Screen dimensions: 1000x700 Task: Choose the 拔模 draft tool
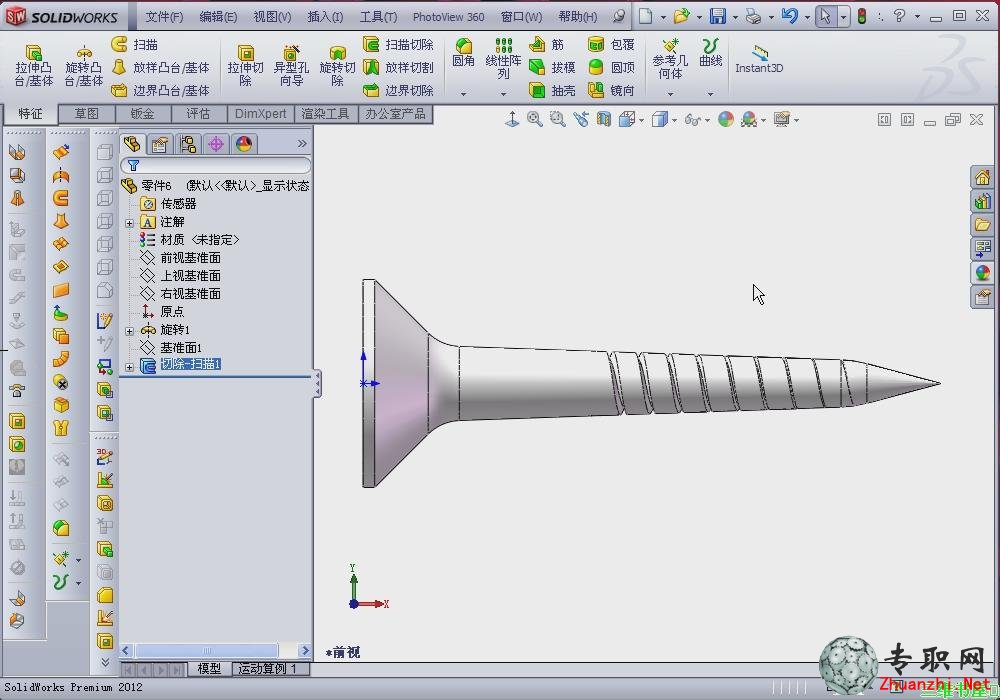tap(552, 67)
